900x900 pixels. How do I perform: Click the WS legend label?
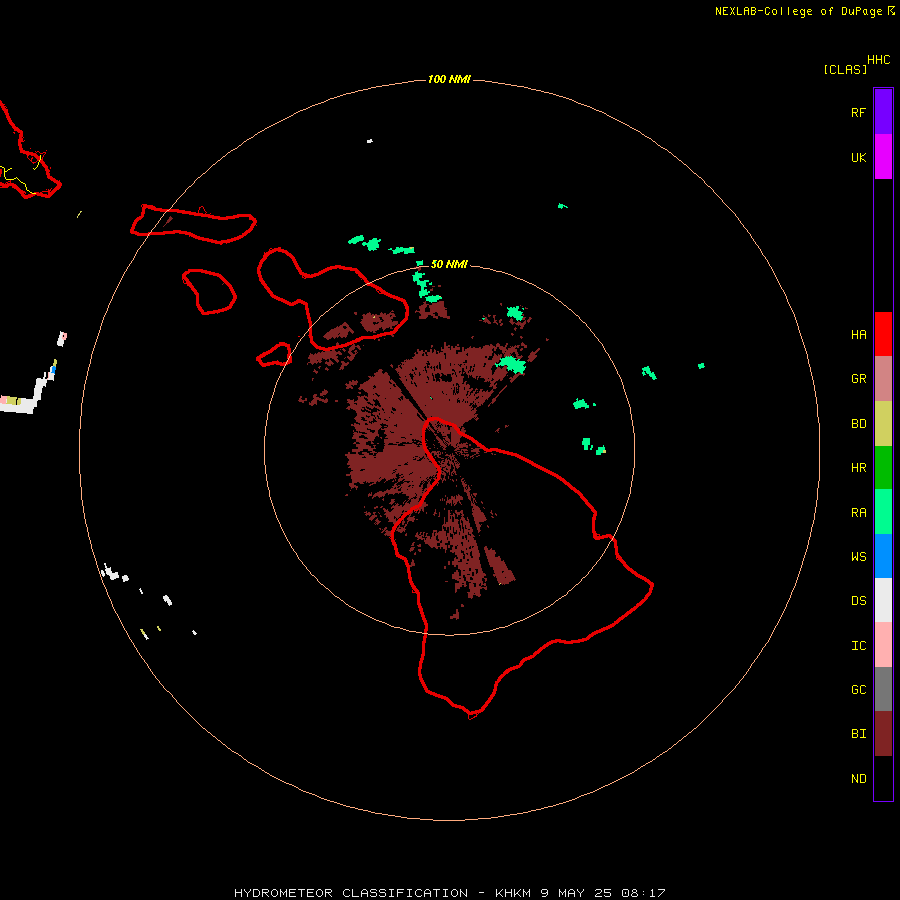tap(858, 556)
